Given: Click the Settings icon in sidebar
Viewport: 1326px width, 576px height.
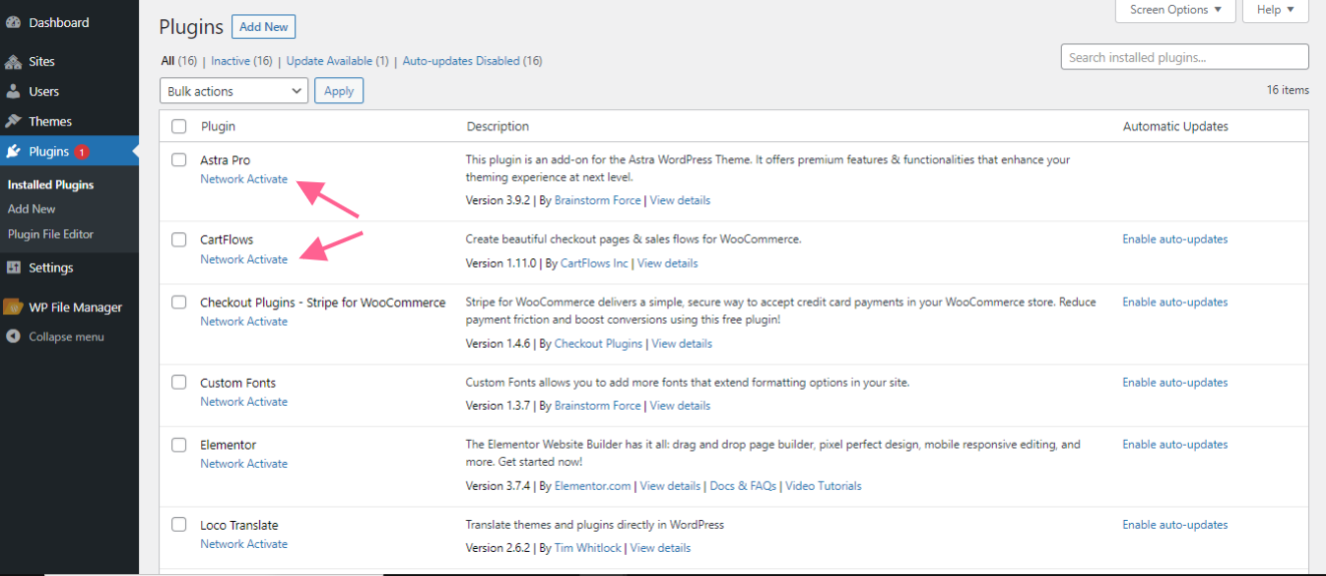Looking at the screenshot, I should coord(13,268).
